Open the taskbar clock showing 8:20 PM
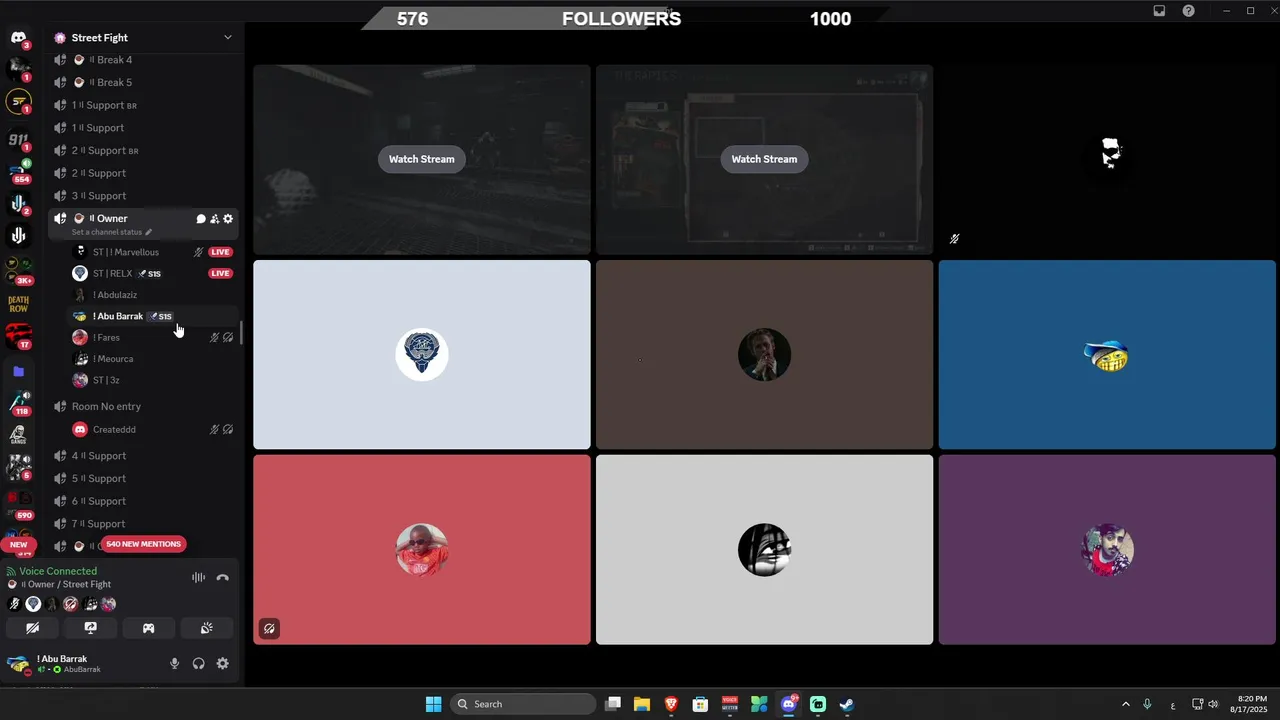 click(1250, 704)
